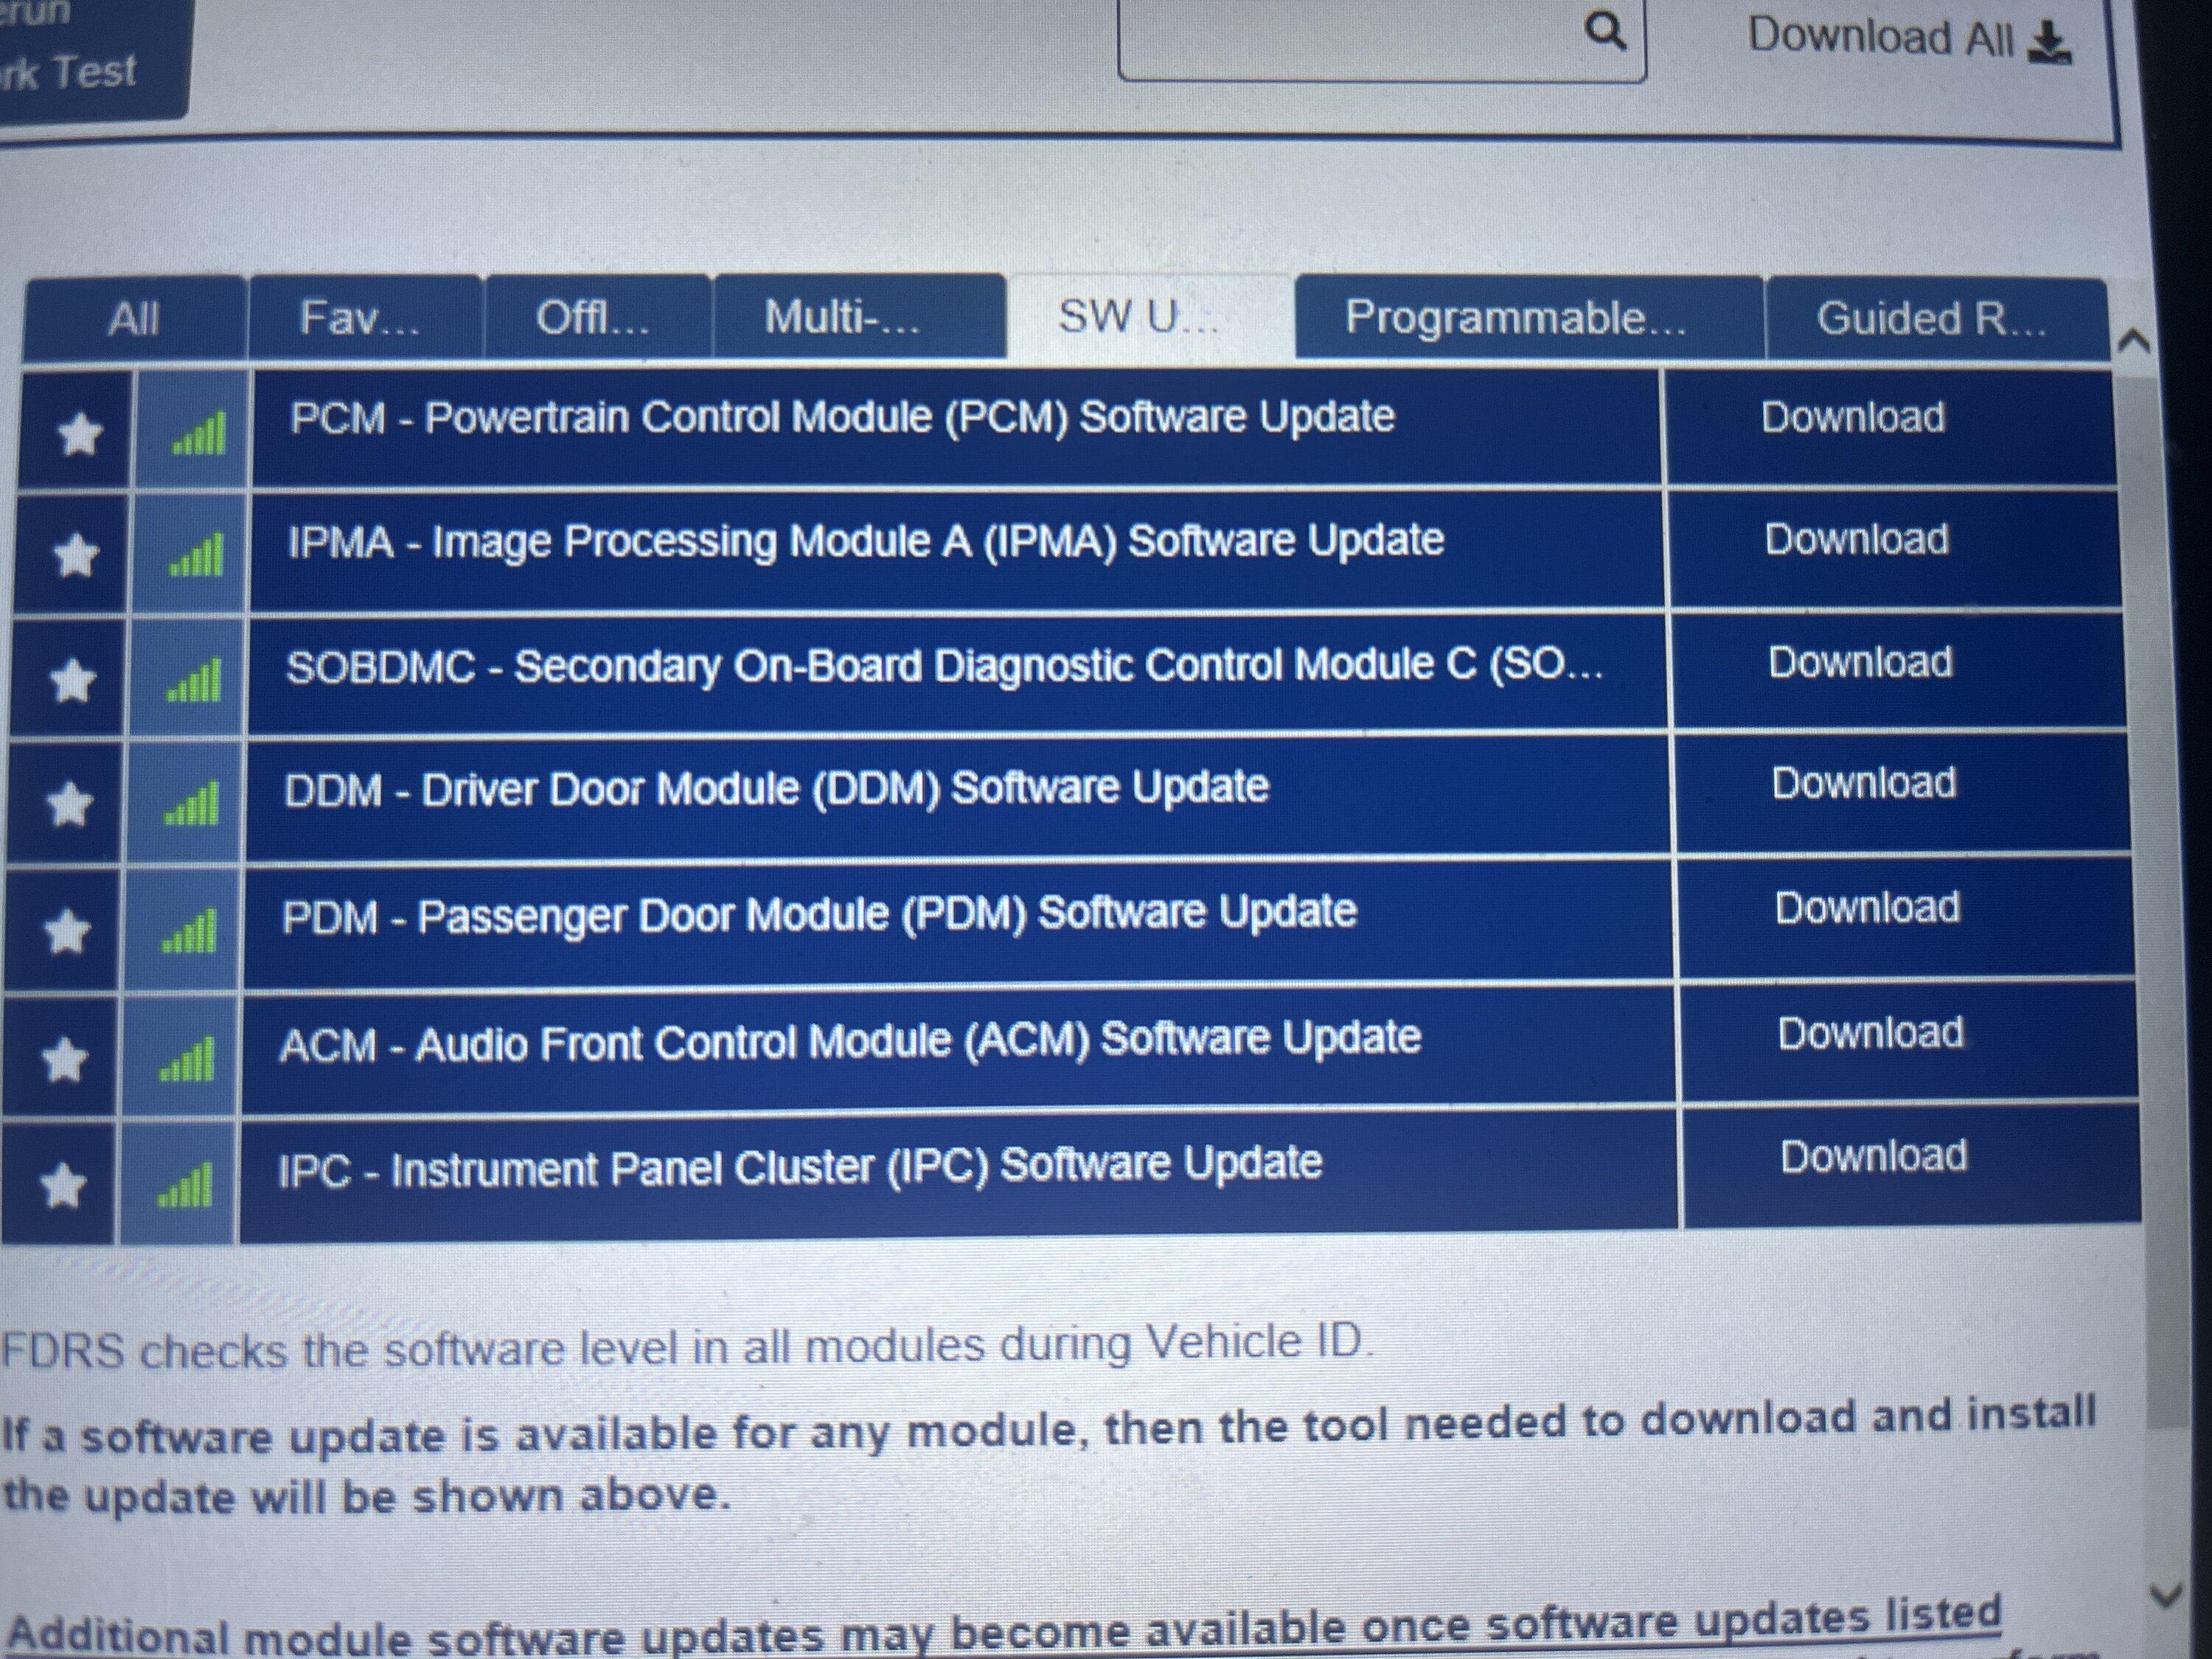
Task: Favorite the PCM Software Update star
Action: [80, 434]
